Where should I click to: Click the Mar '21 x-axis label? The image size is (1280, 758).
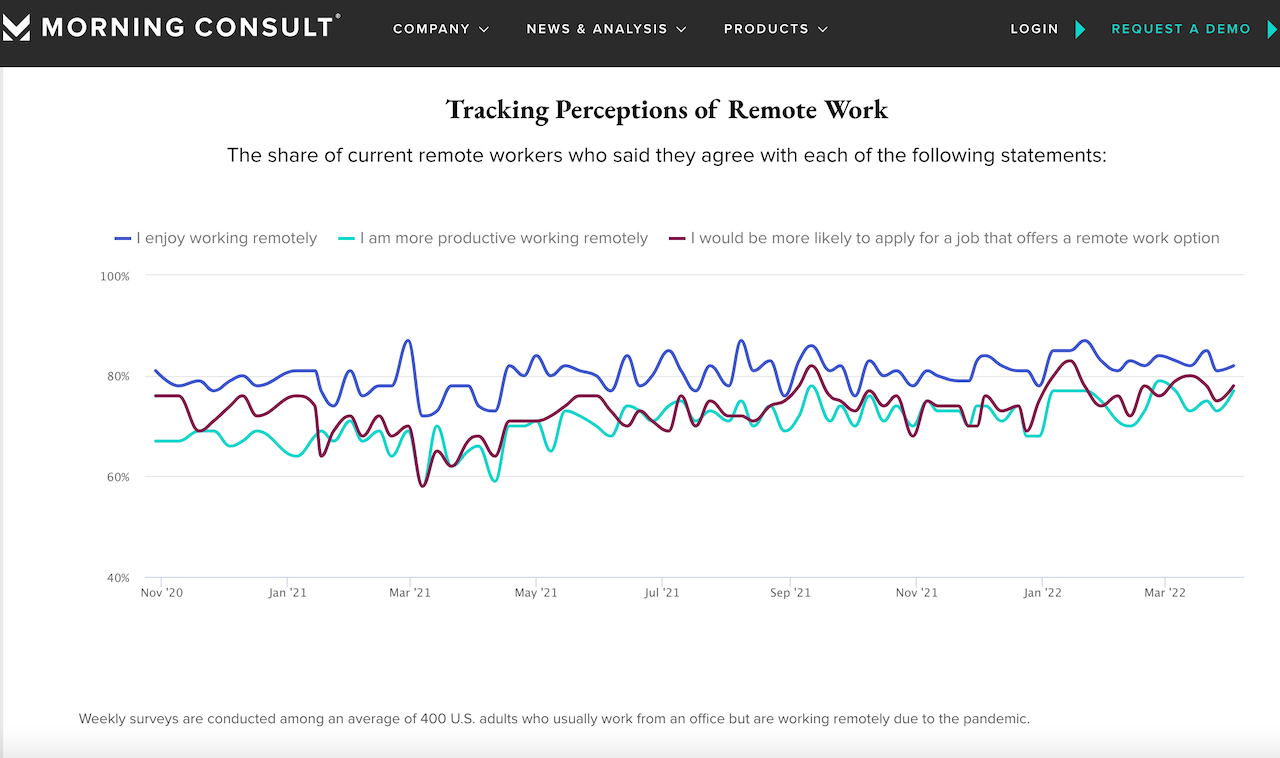(410, 593)
